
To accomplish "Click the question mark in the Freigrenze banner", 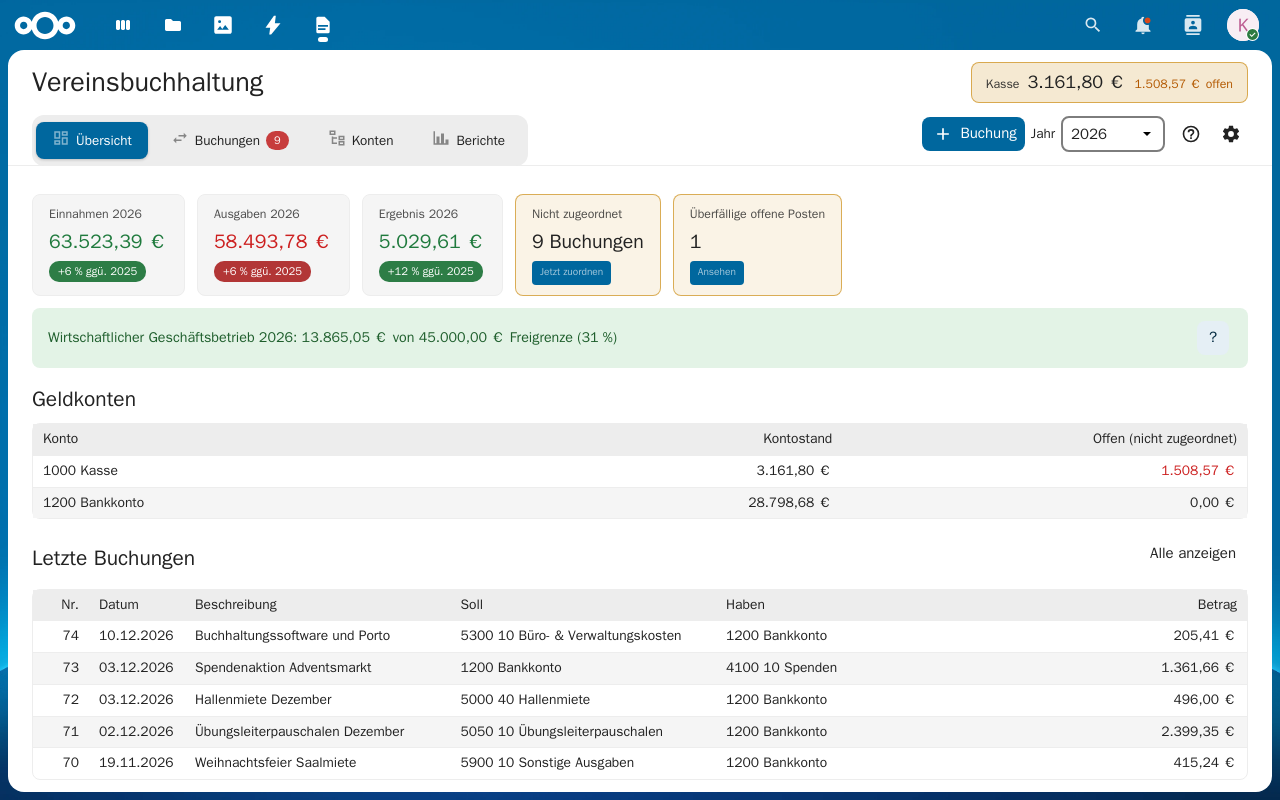I will tap(1213, 338).
